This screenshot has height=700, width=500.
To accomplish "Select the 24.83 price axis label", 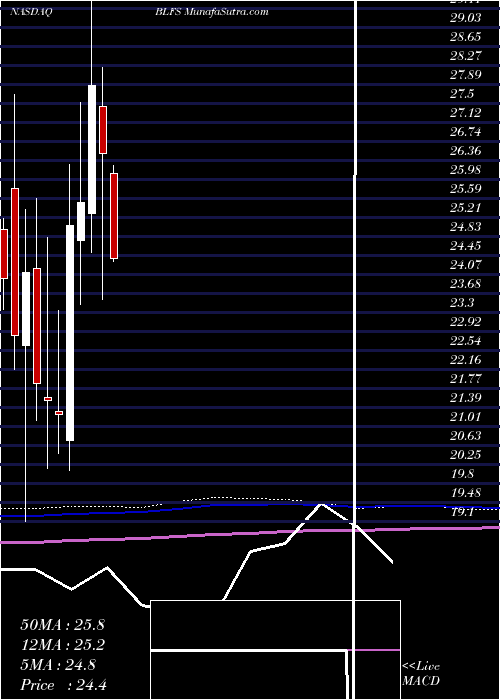I will [x=466, y=227].
